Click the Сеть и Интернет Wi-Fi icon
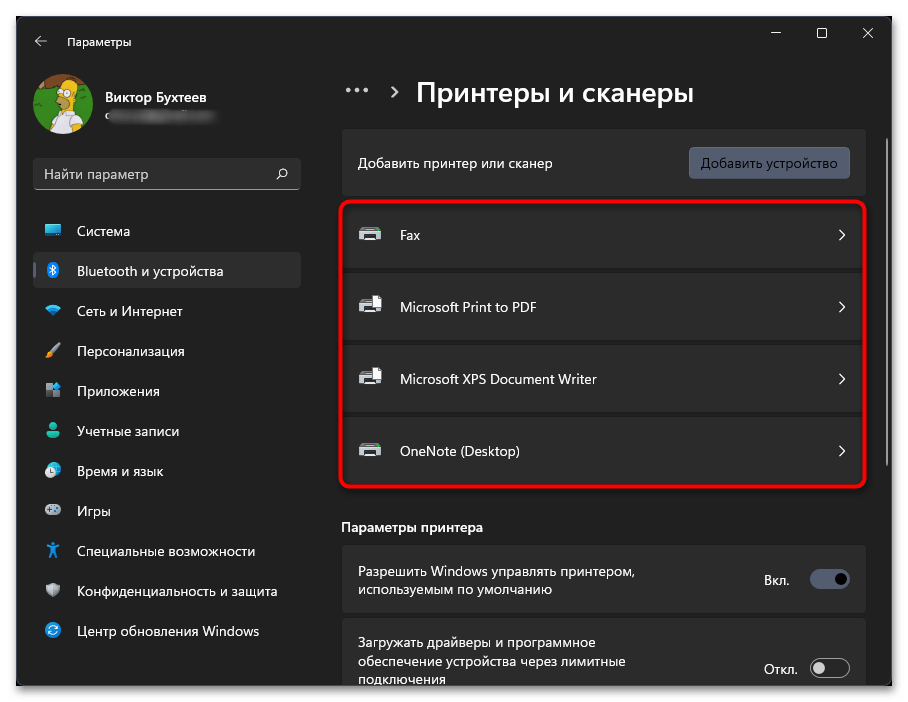908x702 pixels. point(53,310)
